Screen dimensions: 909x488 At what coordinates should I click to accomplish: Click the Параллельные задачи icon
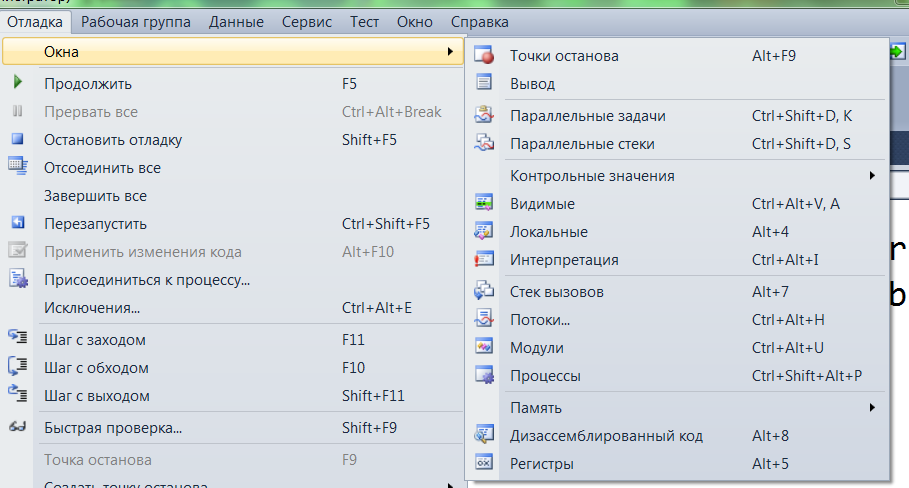point(484,114)
